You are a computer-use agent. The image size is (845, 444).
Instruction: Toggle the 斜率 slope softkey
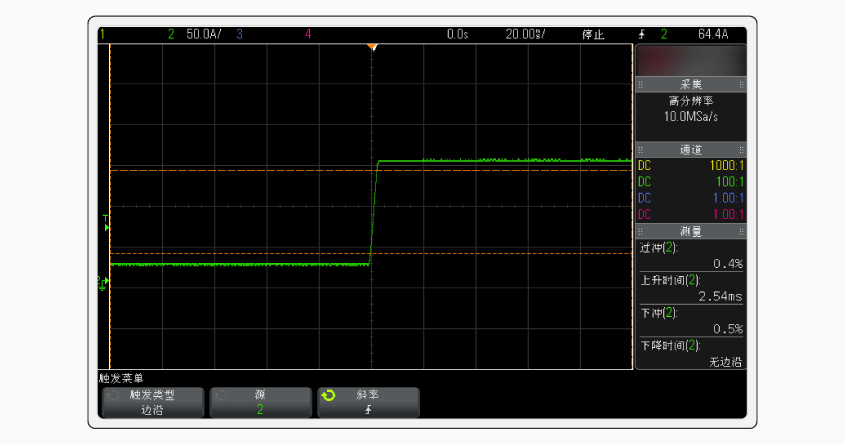pos(368,402)
